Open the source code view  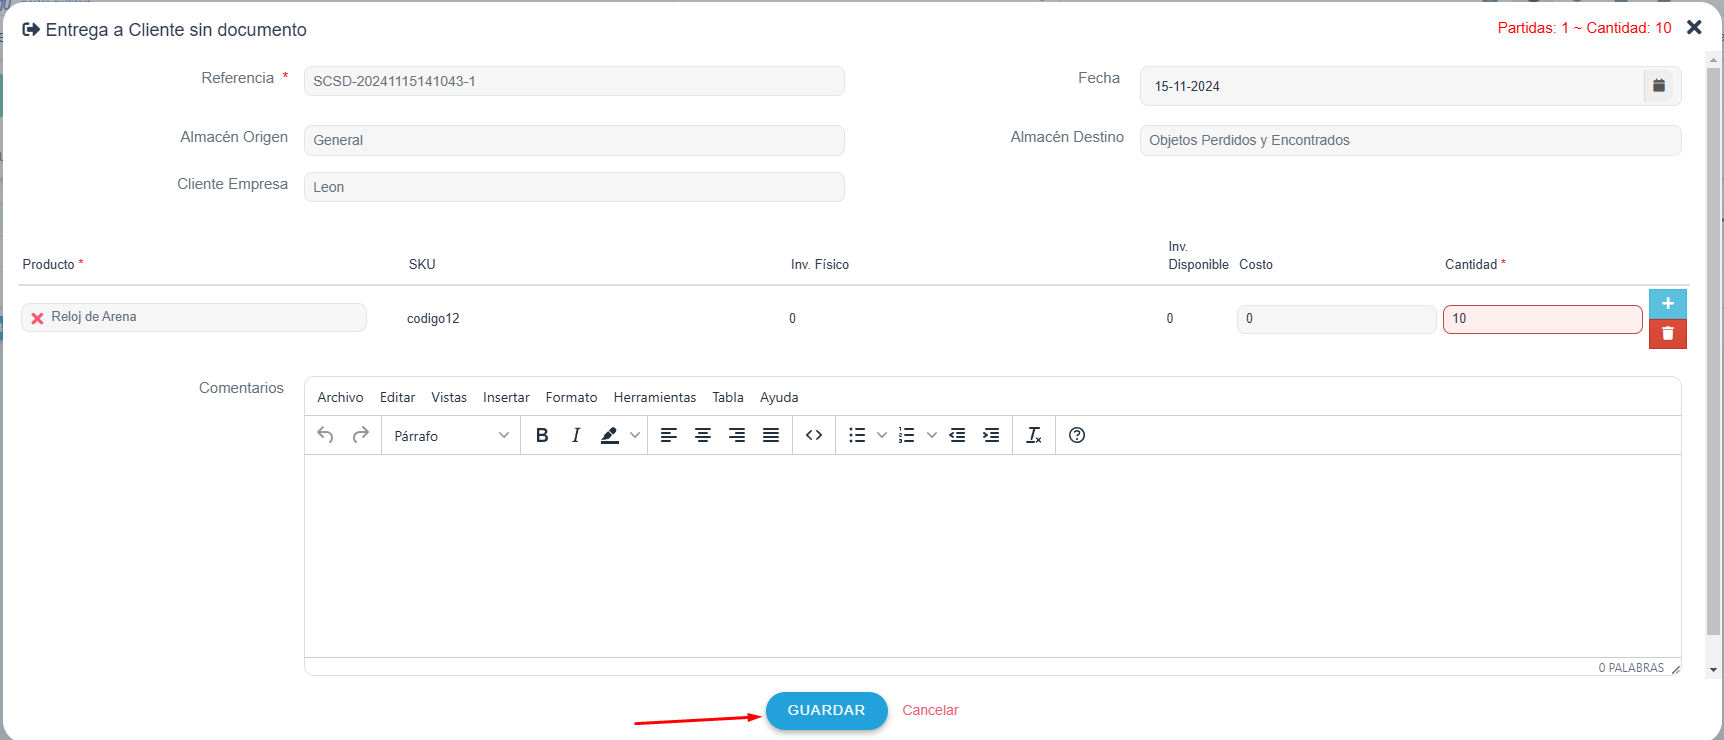[x=814, y=435]
